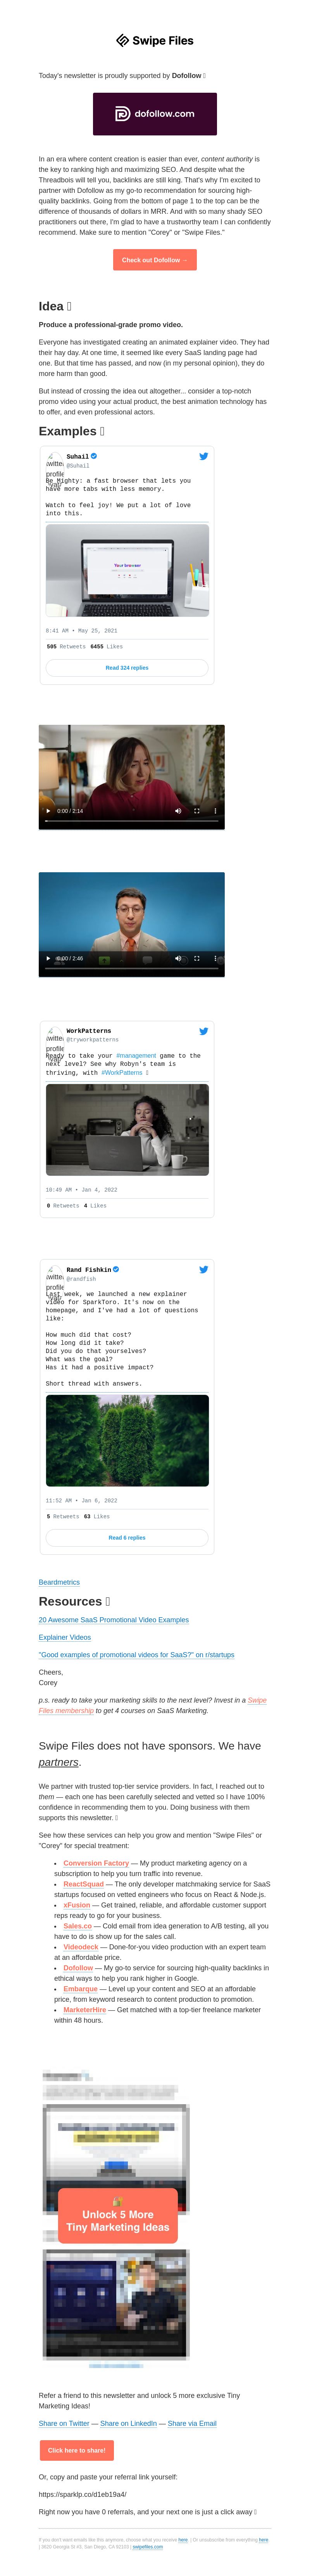The height and width of the screenshot is (2576, 310).
Task: Click the Twitter bird icon on WorkPatterns tweet
Action: tap(203, 1031)
